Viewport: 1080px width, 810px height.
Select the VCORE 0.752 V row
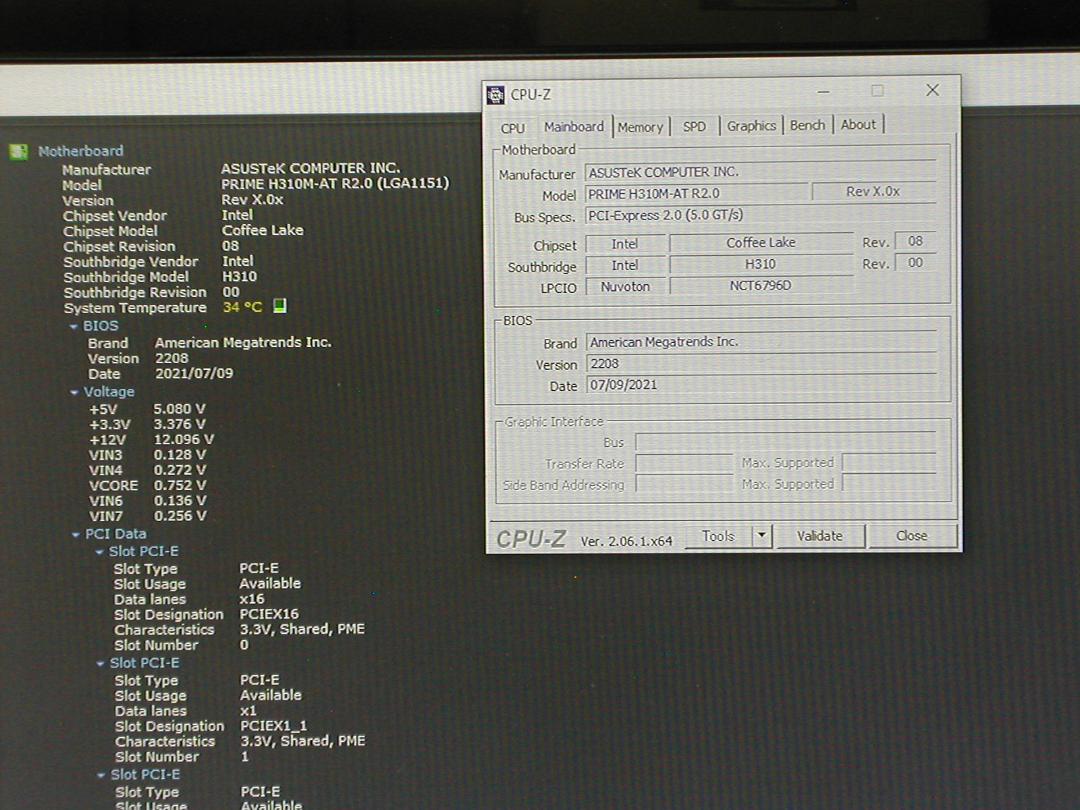tap(147, 486)
